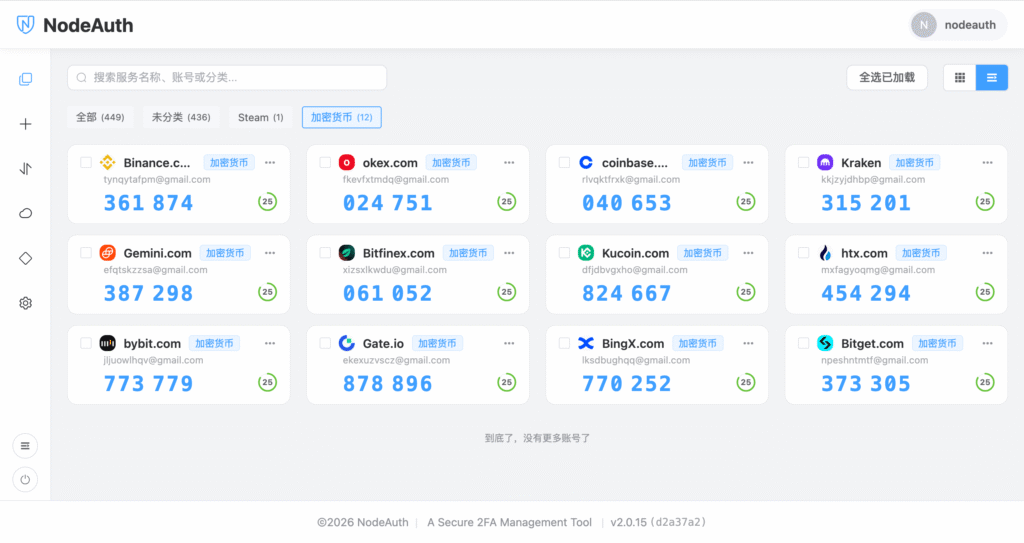This screenshot has width=1024, height=543.
Task: Open more options menu for okex.com
Action: pos(509,162)
